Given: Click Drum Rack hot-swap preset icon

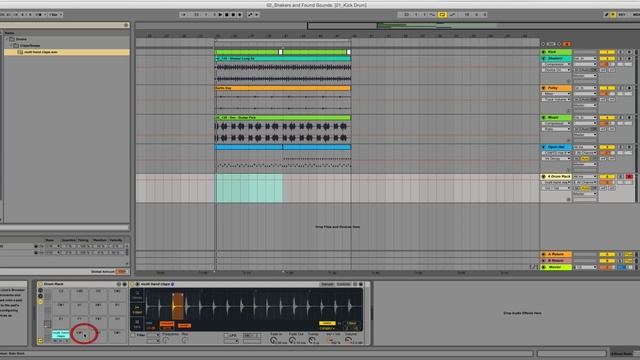Looking at the screenshot, I should 119,284.
